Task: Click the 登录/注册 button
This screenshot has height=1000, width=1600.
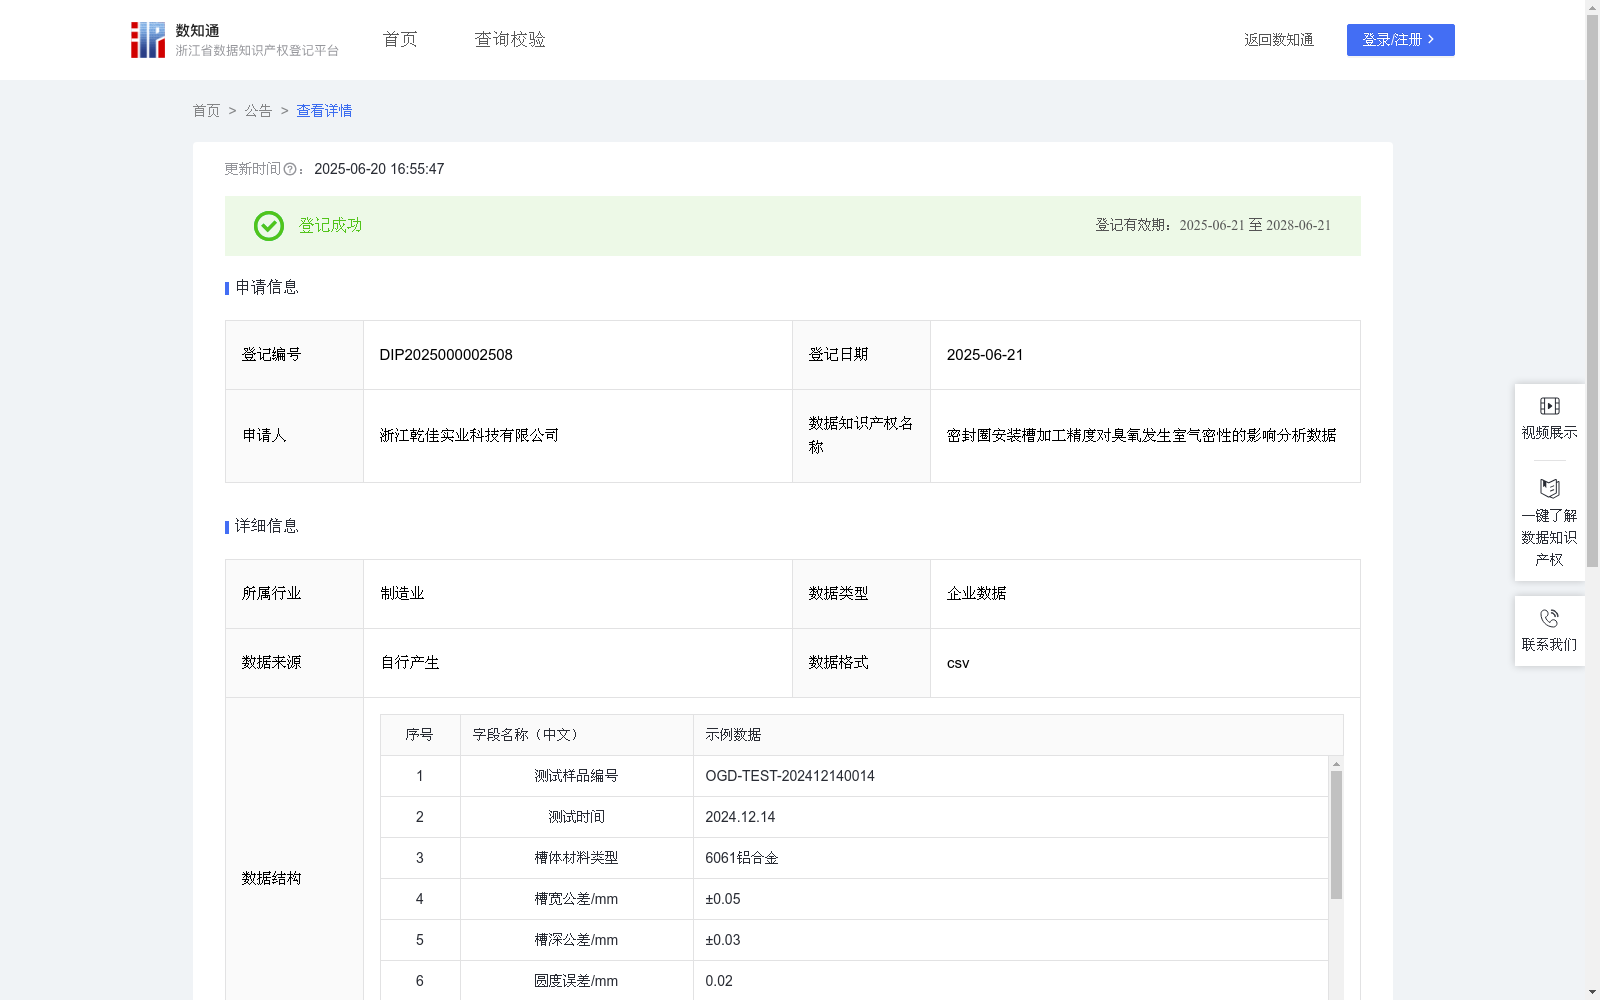Action: tap(1400, 40)
